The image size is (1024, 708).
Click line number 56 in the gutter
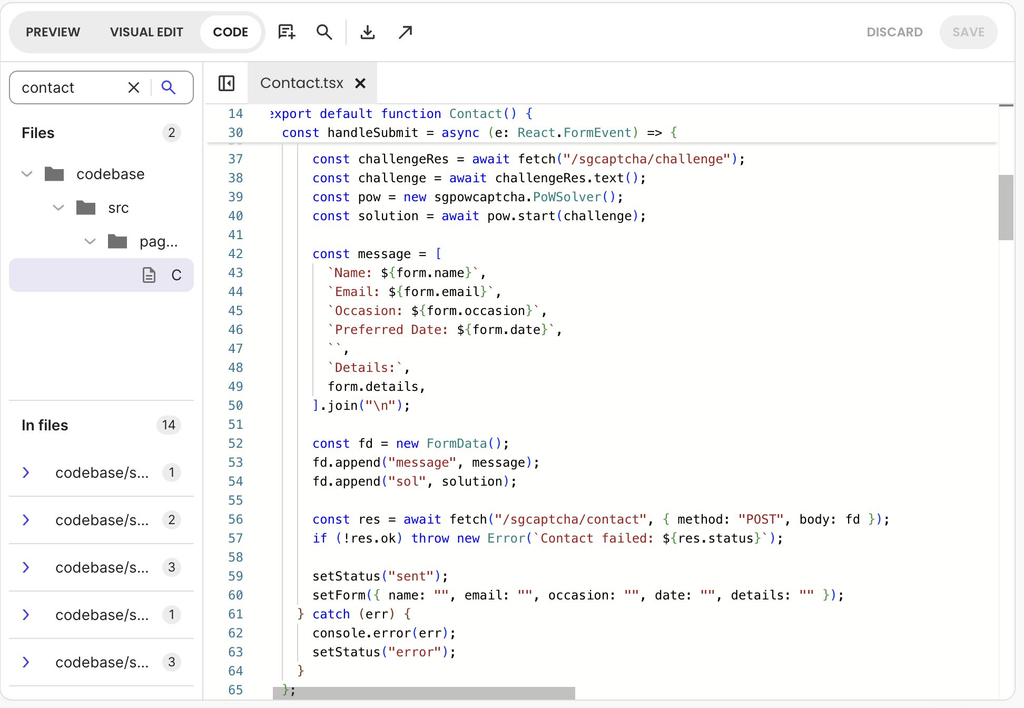[x=235, y=519]
